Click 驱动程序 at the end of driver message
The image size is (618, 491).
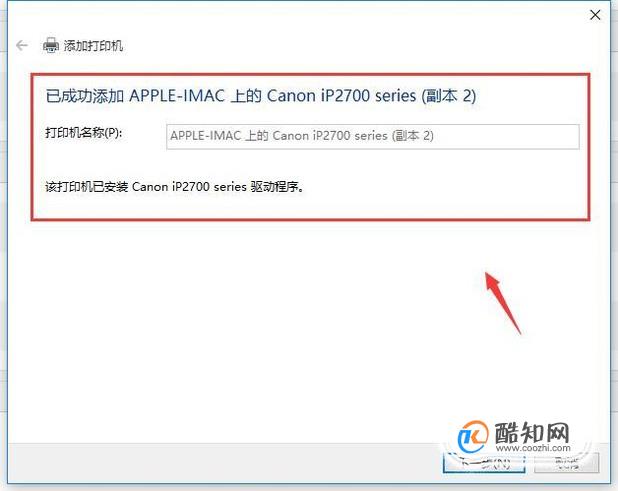click(274, 186)
